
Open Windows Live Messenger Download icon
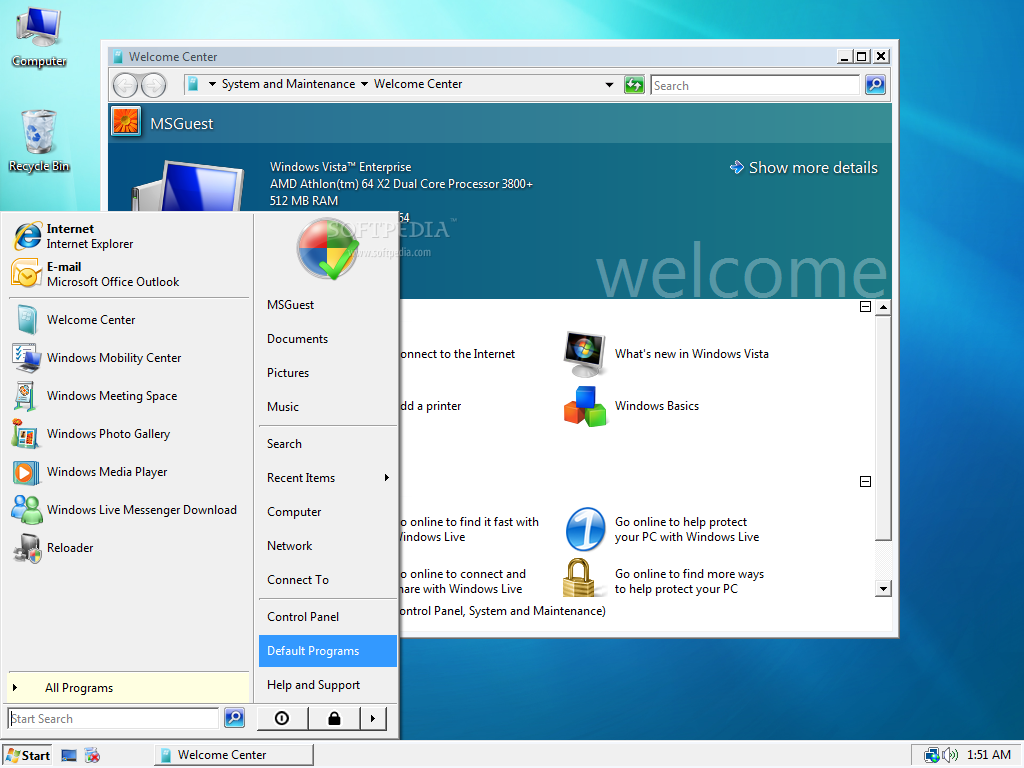tap(27, 509)
